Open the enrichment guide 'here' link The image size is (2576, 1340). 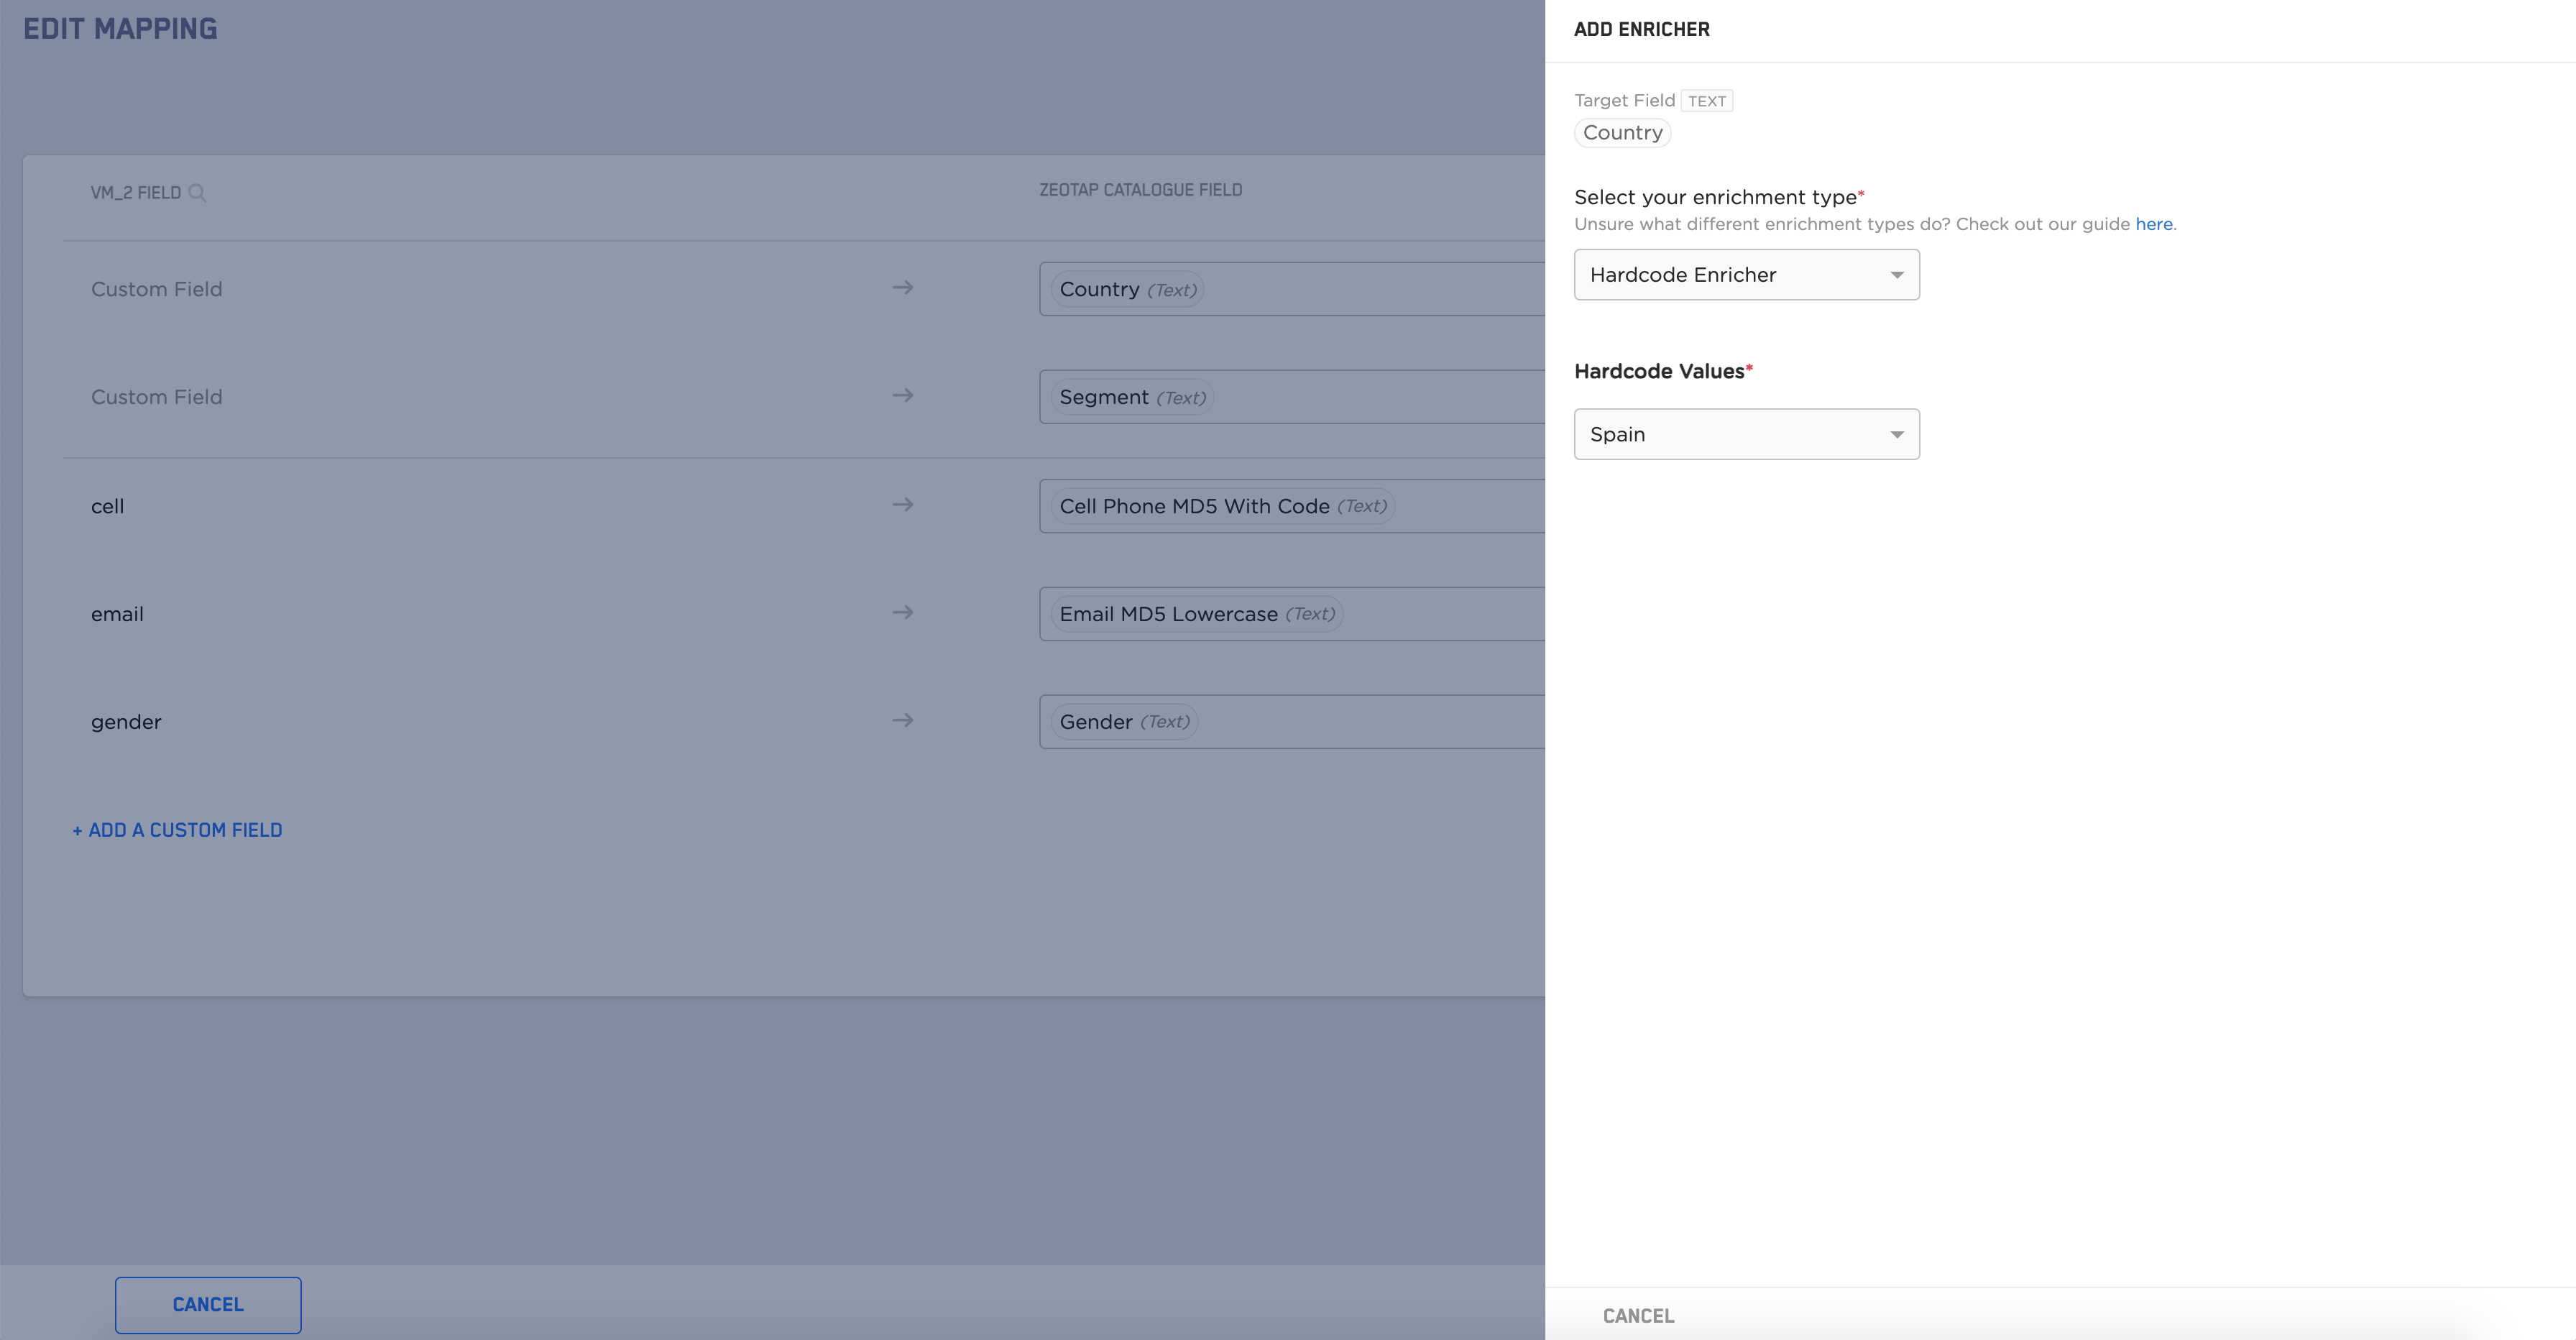2153,224
